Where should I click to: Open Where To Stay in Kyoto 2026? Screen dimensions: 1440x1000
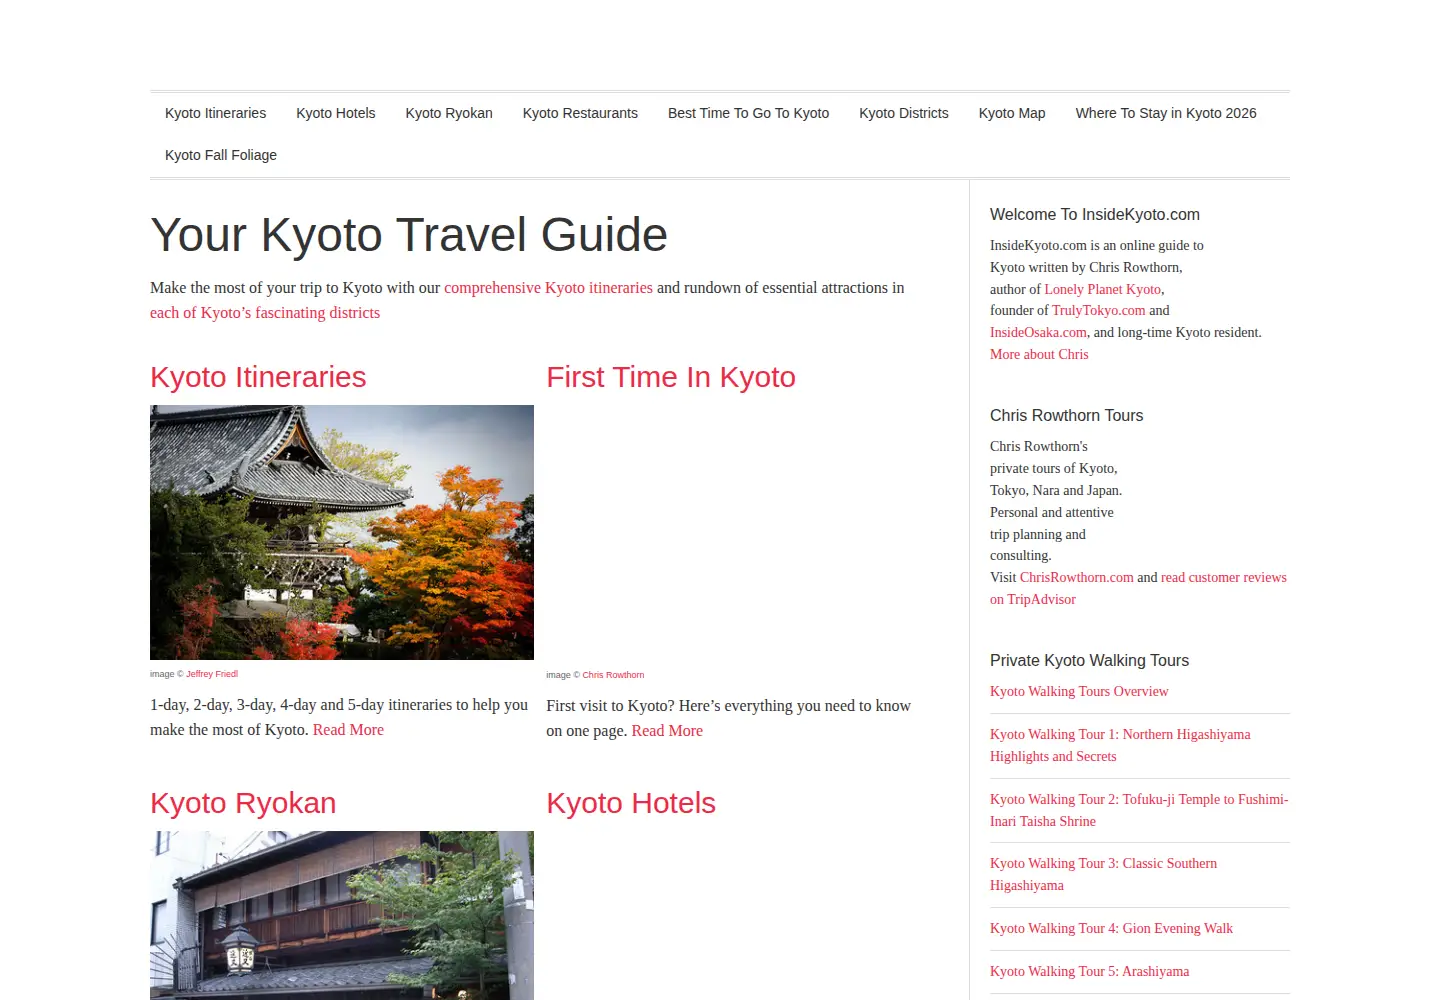point(1166,113)
